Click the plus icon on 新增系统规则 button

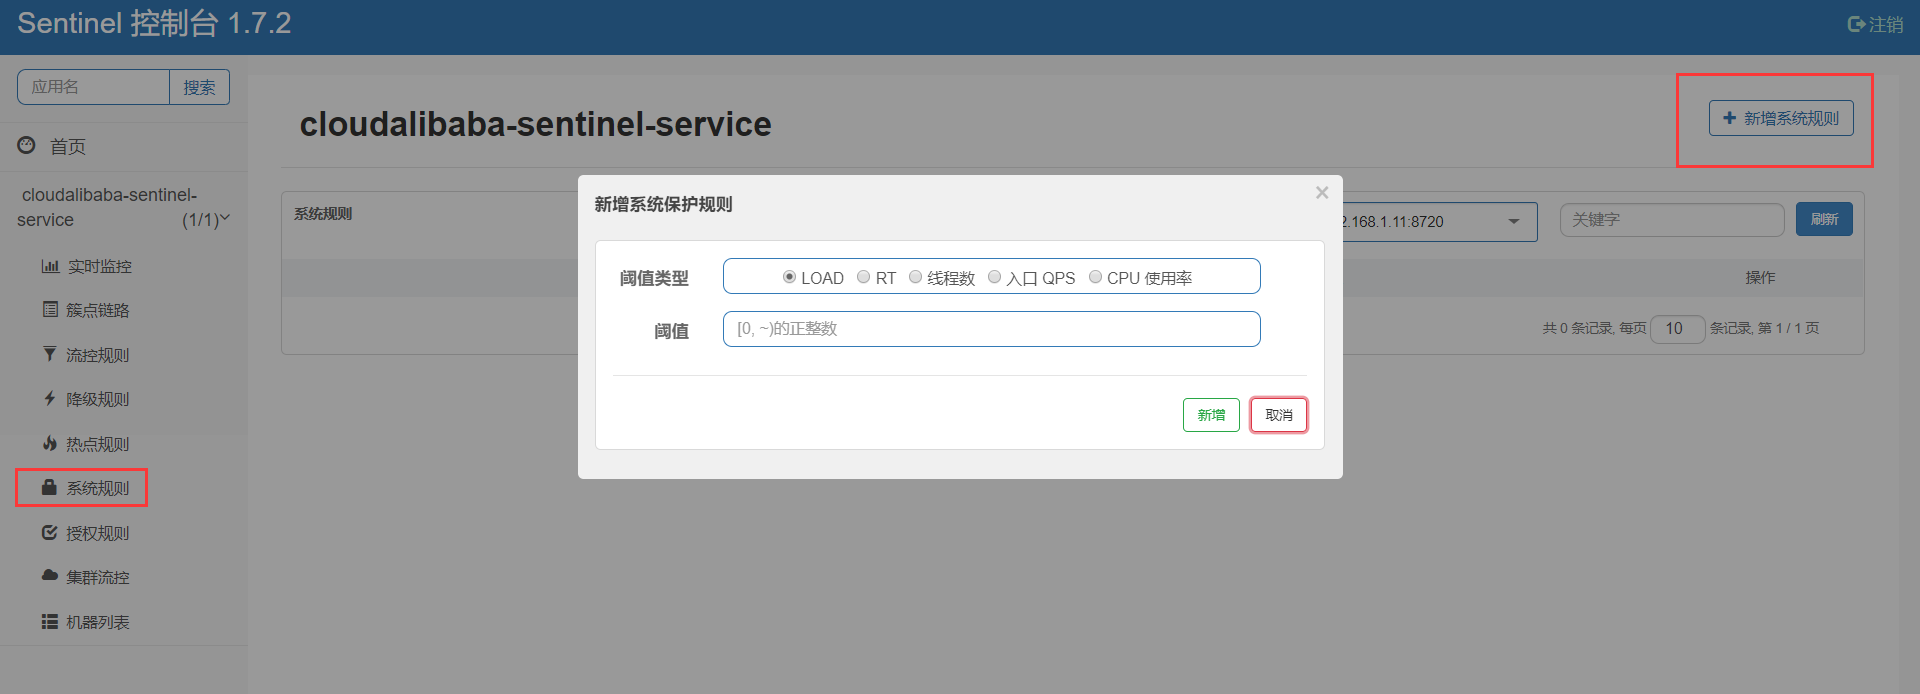tap(1729, 118)
